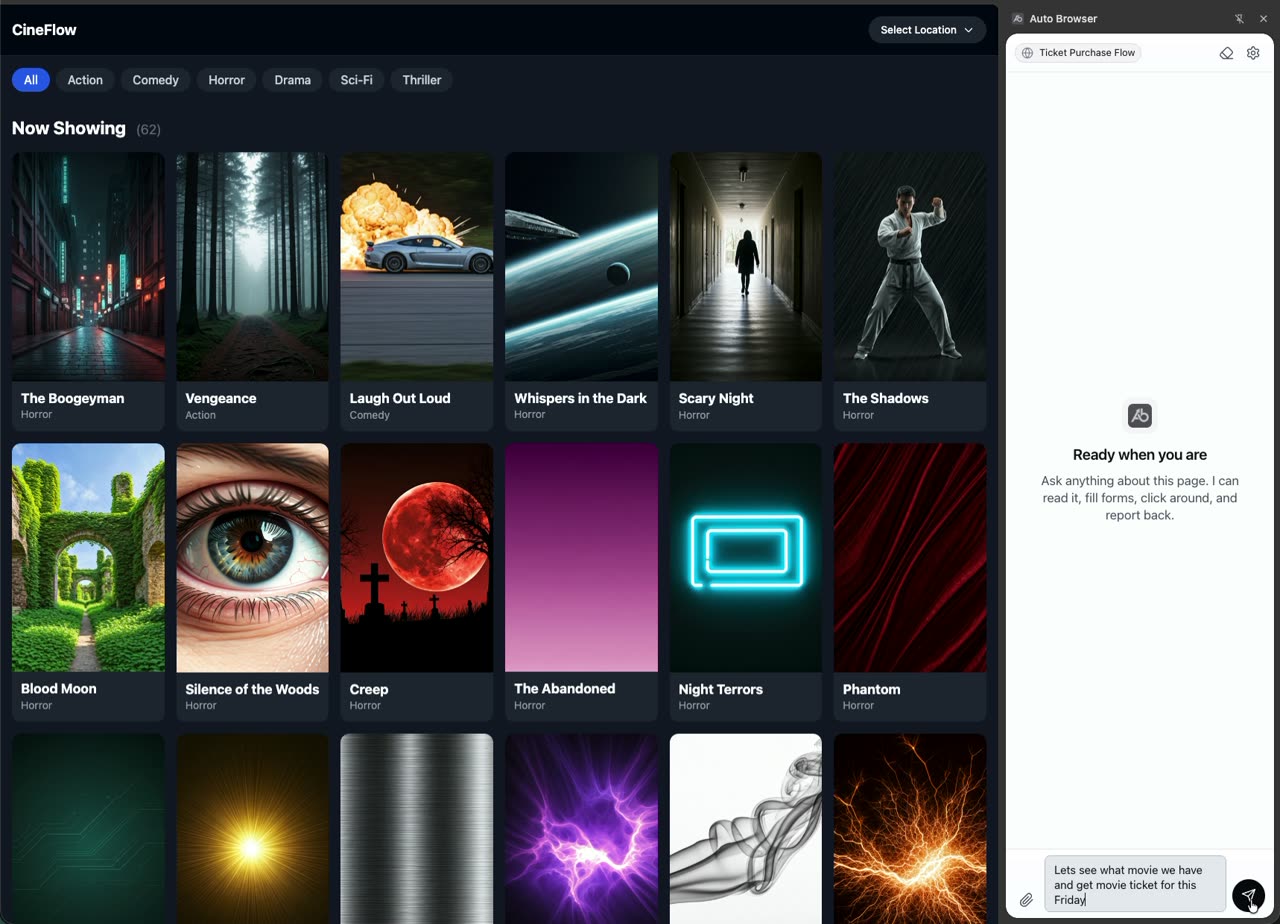Unpin the Auto Browser side panel
1280x924 pixels.
coord(1239,19)
